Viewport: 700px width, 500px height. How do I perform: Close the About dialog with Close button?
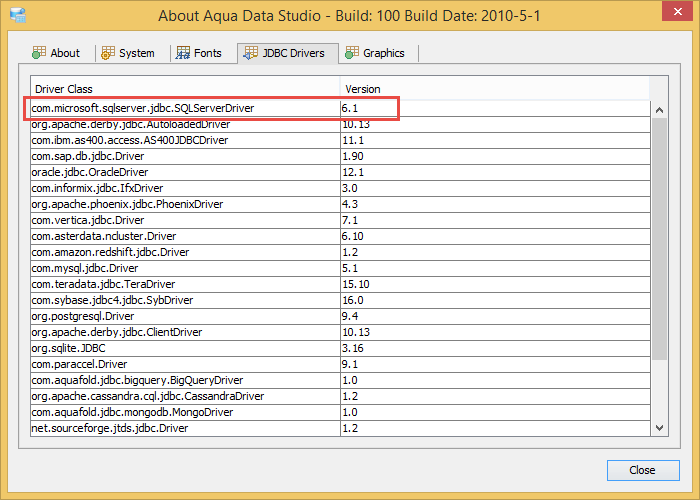pyautogui.click(x=643, y=470)
